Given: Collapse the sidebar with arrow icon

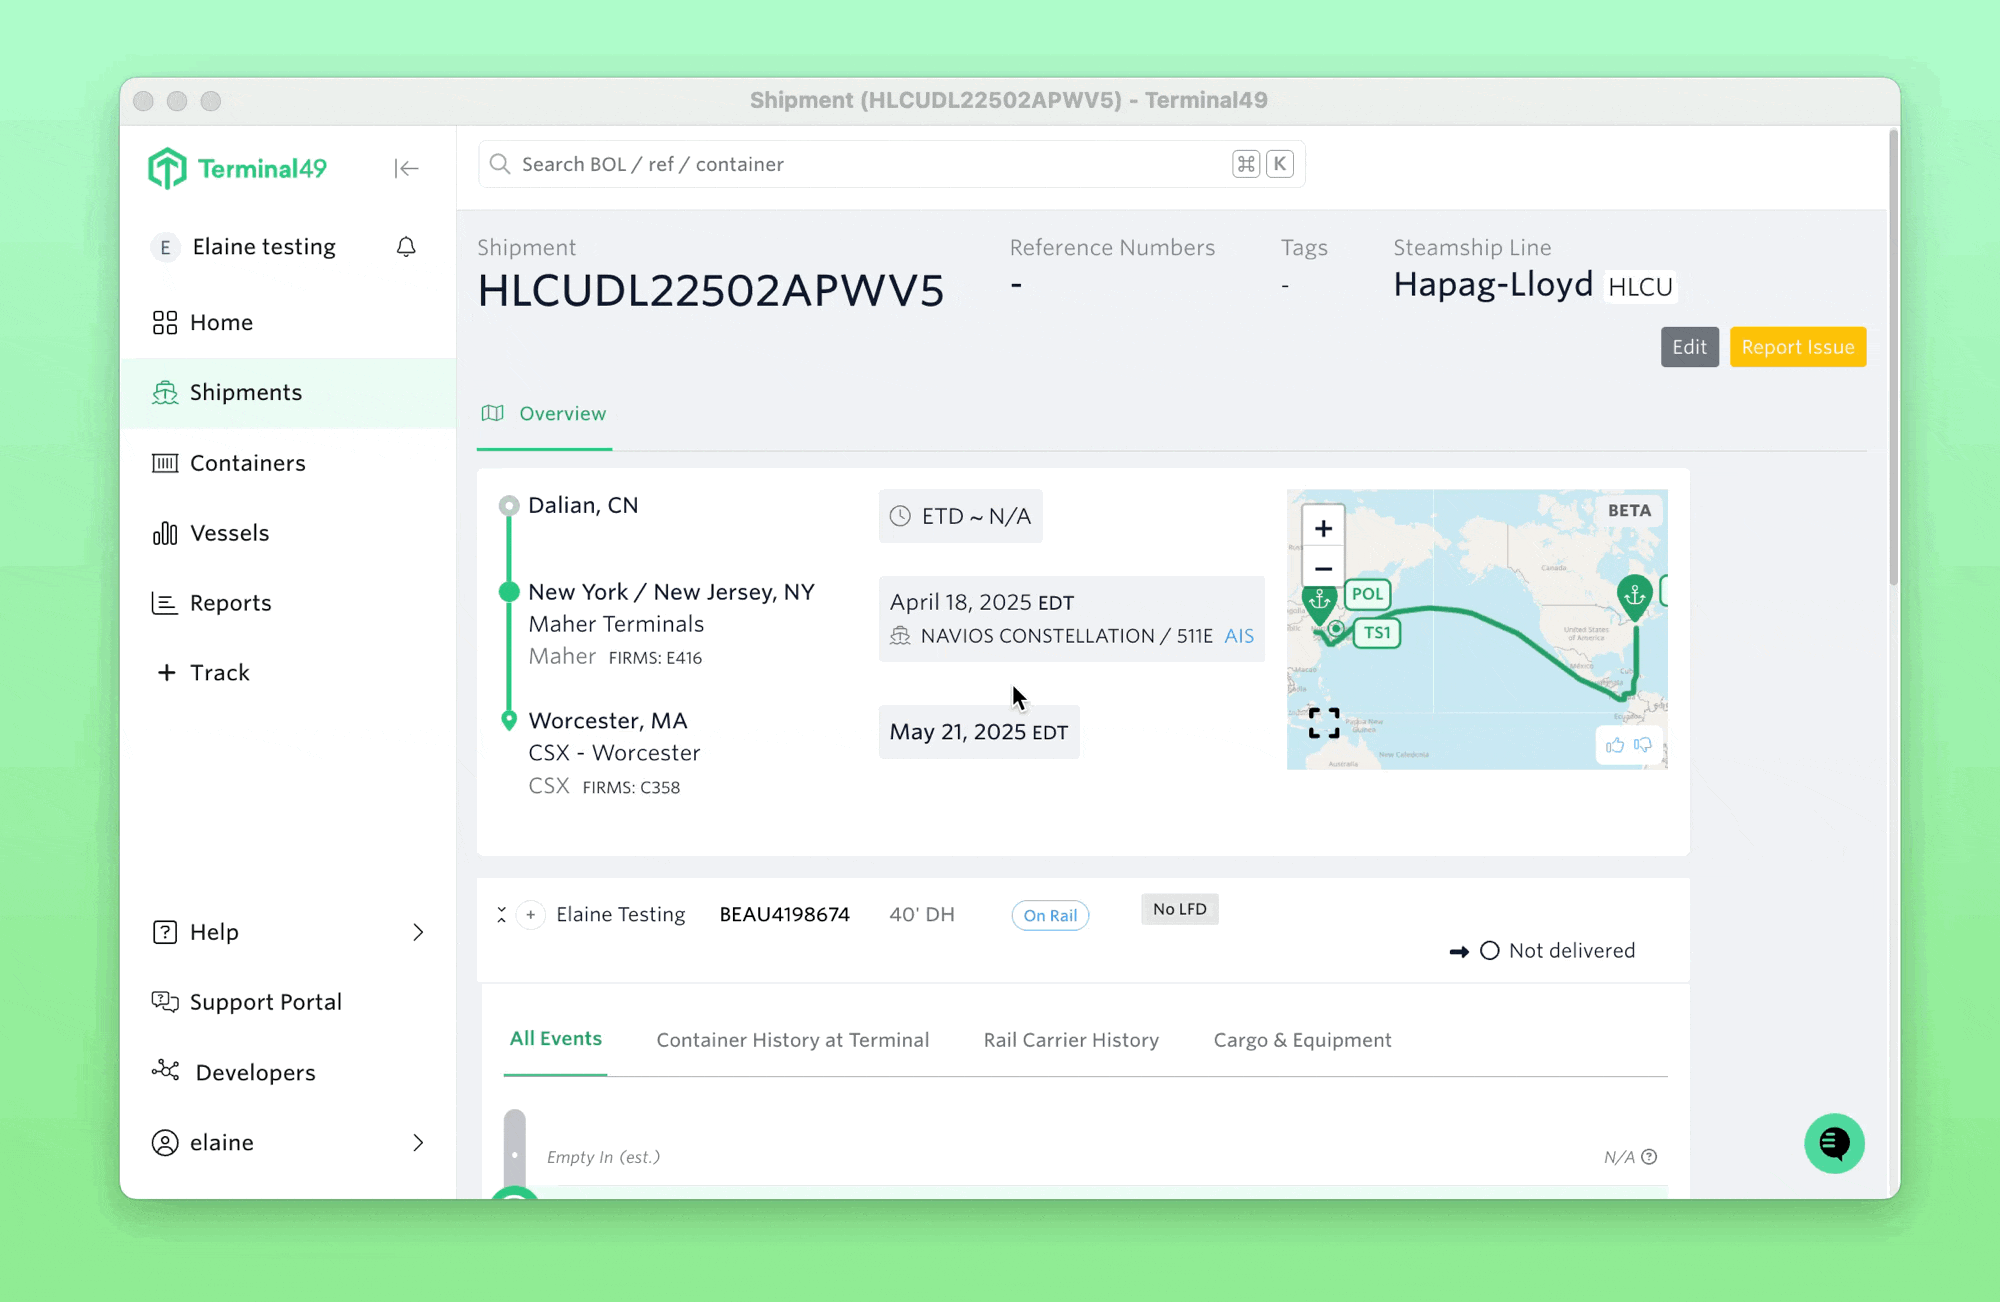Looking at the screenshot, I should [x=406, y=168].
